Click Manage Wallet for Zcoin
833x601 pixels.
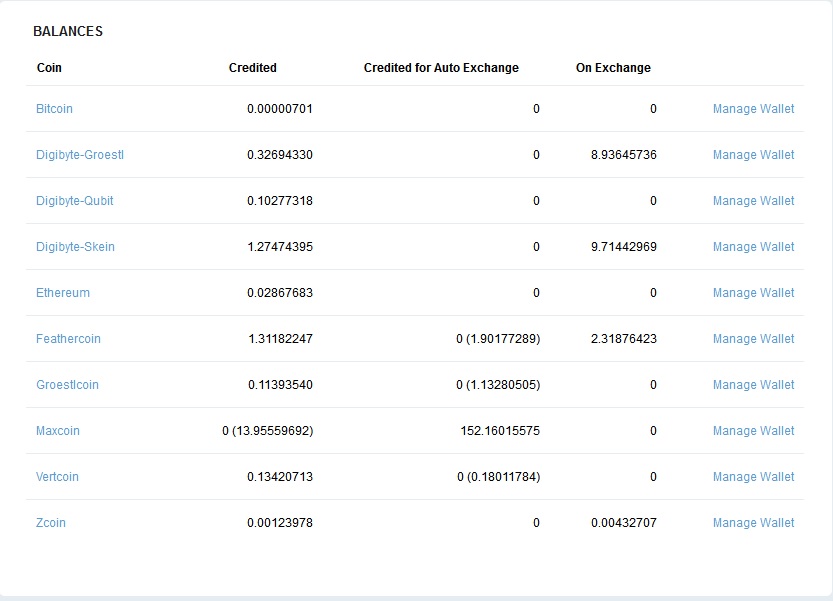753,522
